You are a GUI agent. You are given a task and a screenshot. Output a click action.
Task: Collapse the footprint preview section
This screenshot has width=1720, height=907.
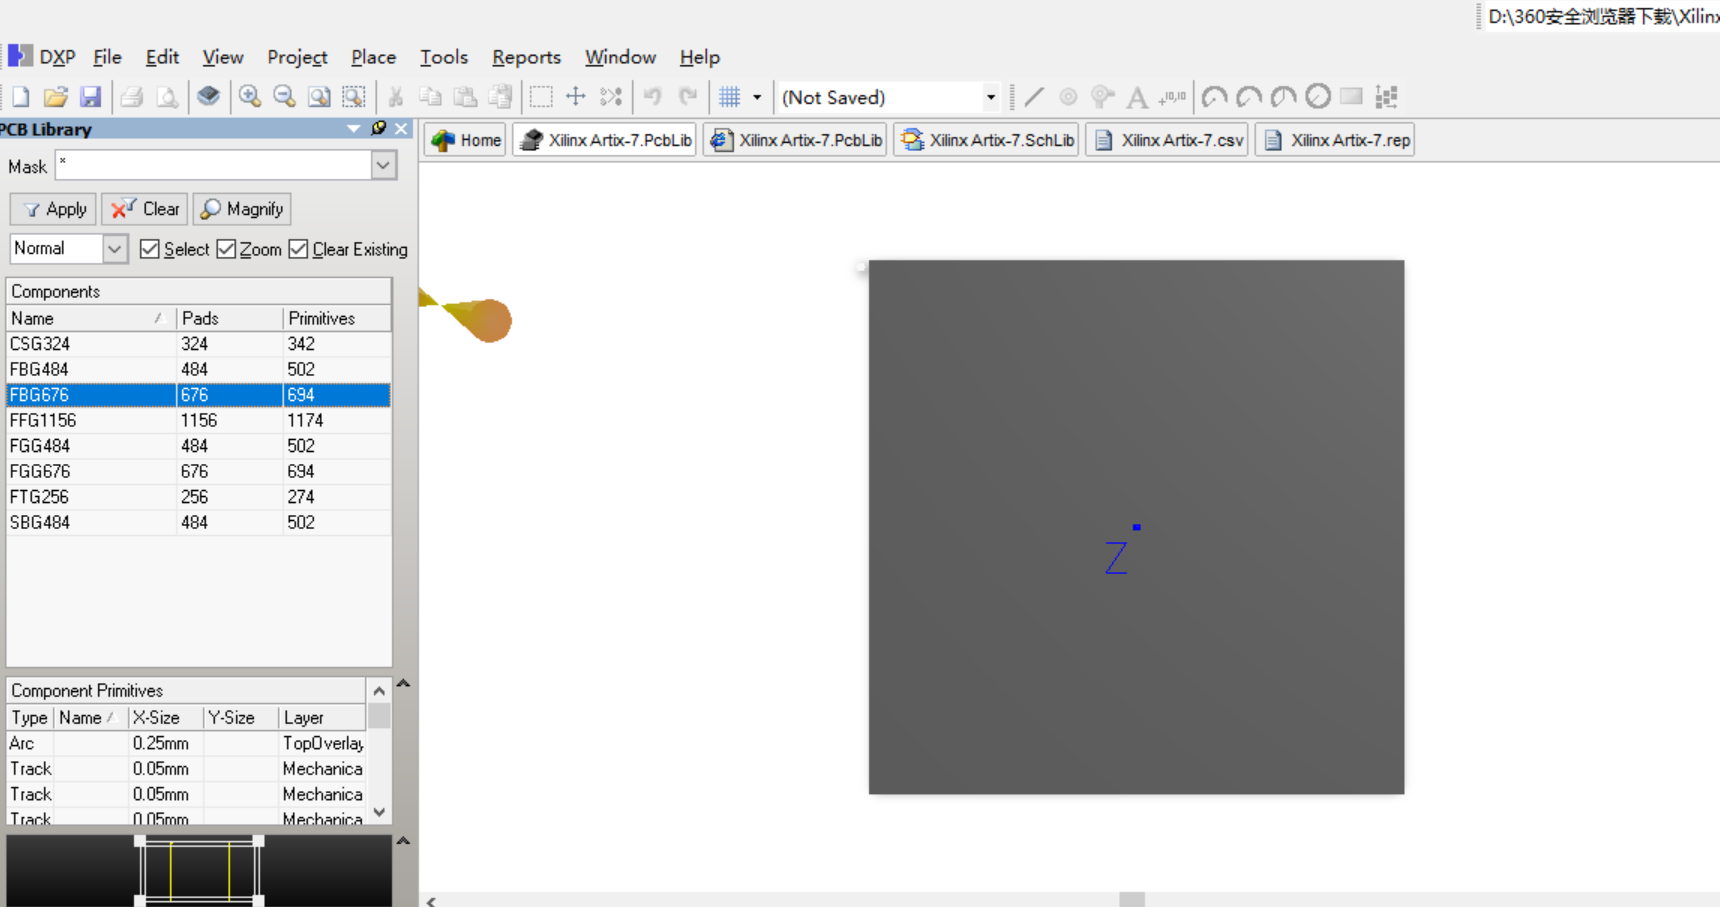pos(403,841)
